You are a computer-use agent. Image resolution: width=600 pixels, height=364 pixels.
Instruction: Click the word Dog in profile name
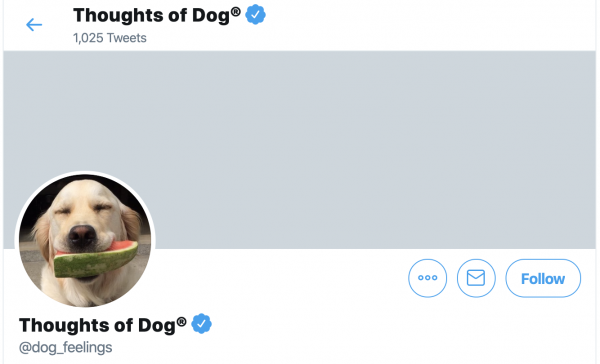(157, 326)
